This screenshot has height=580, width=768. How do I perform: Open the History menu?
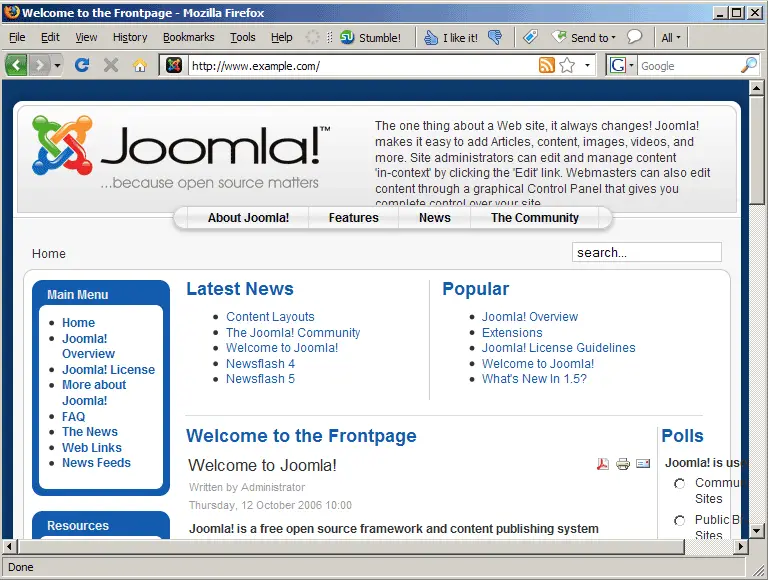pos(130,37)
